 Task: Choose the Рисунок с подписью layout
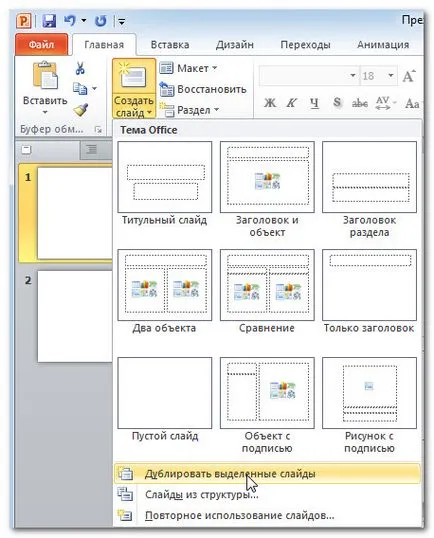[x=370, y=405]
